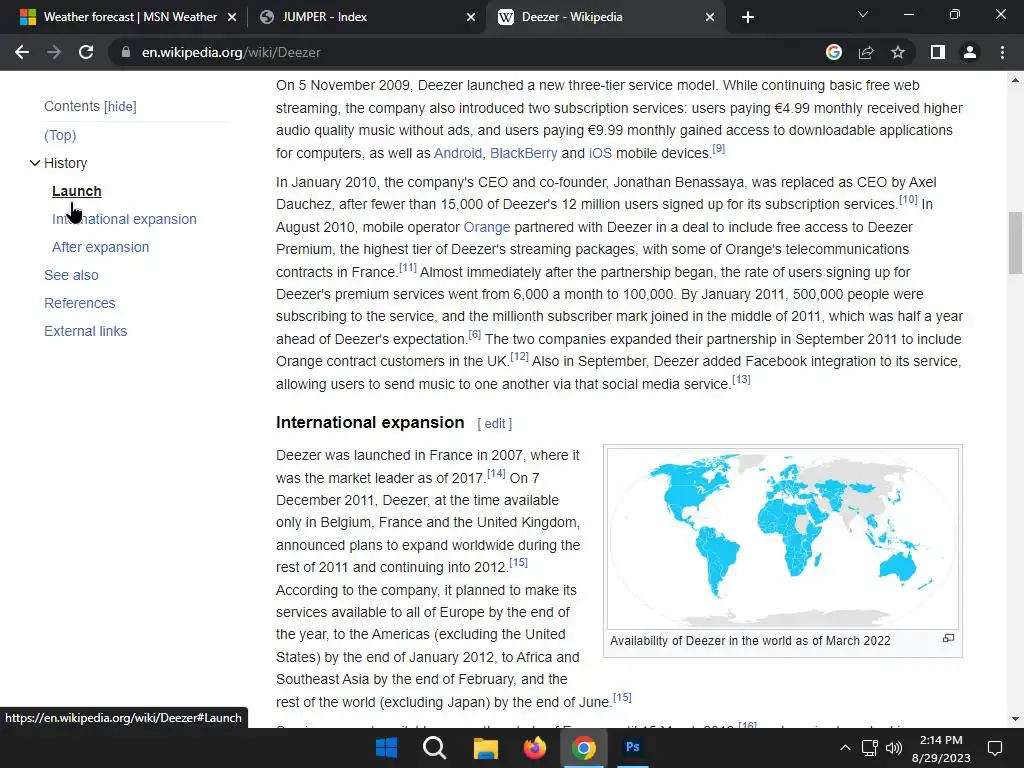Open the volume speaker icon
Viewport: 1024px width, 768px height.
[893, 748]
